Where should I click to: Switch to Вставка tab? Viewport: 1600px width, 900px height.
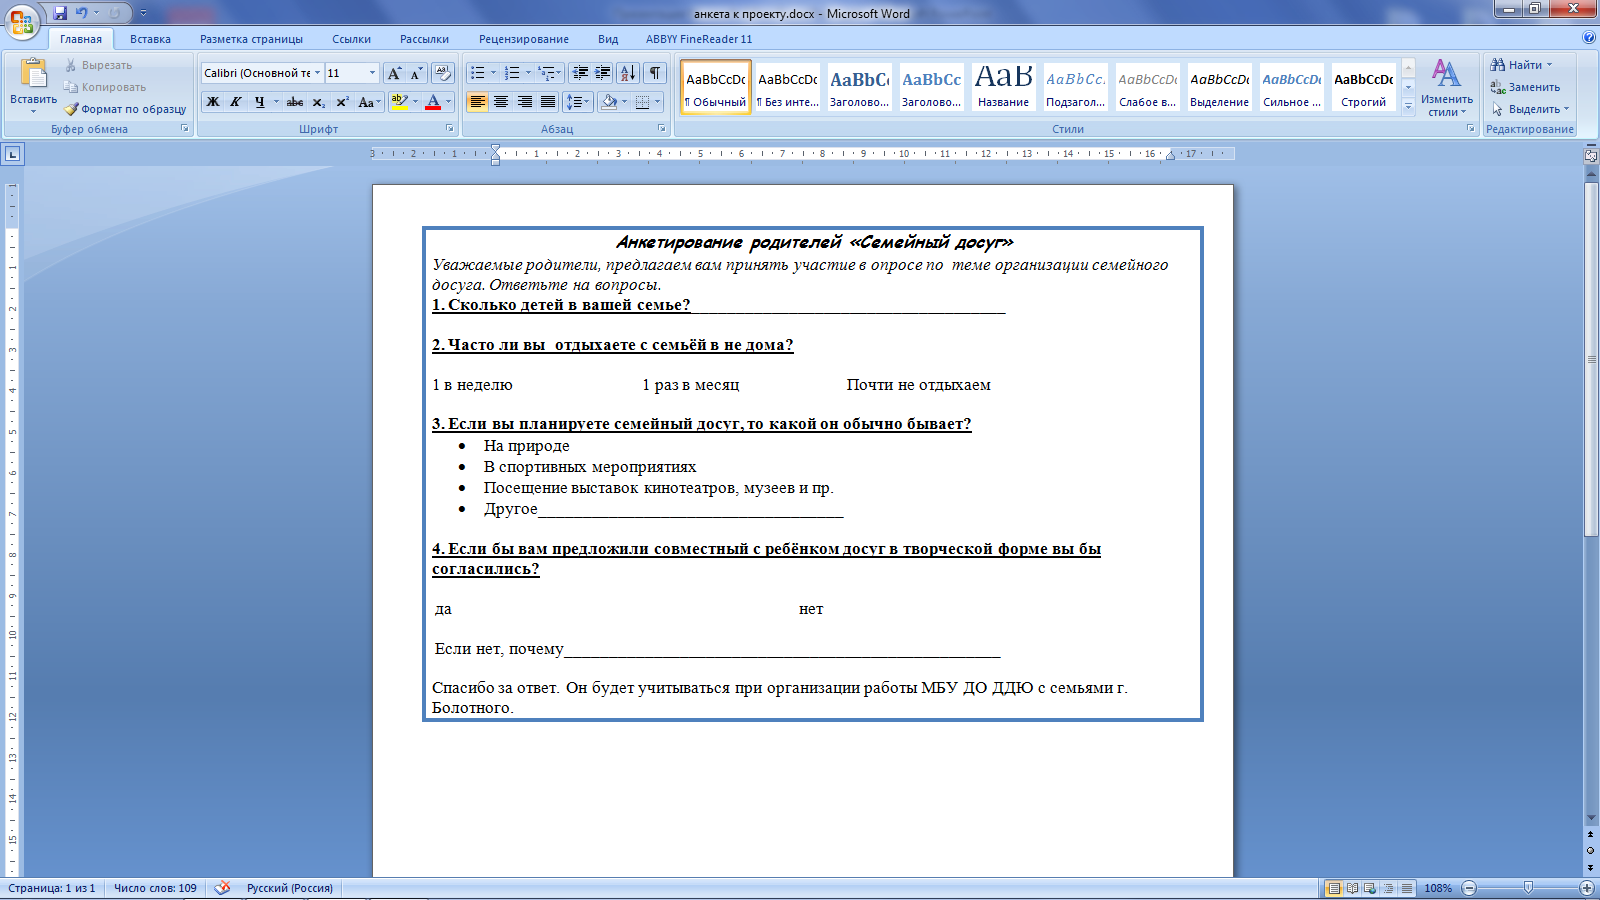tap(150, 39)
